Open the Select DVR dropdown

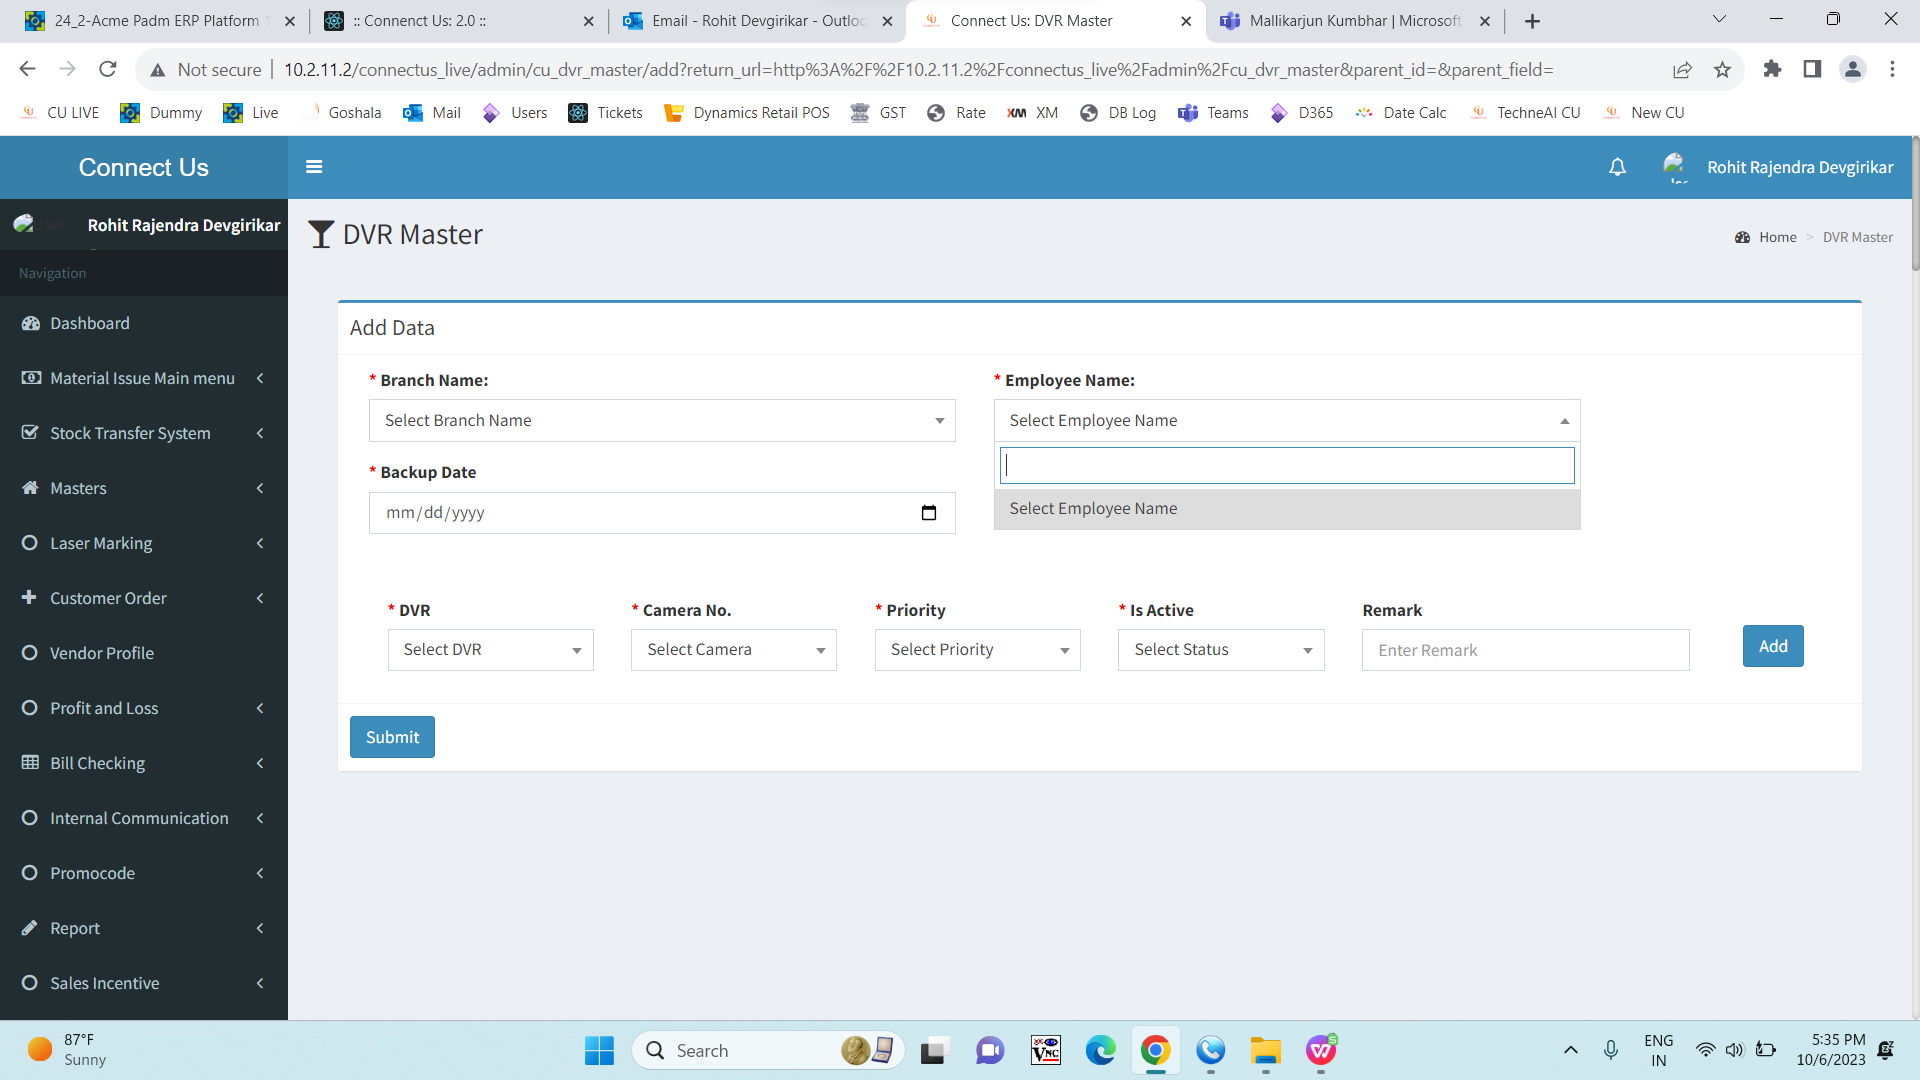pos(490,650)
